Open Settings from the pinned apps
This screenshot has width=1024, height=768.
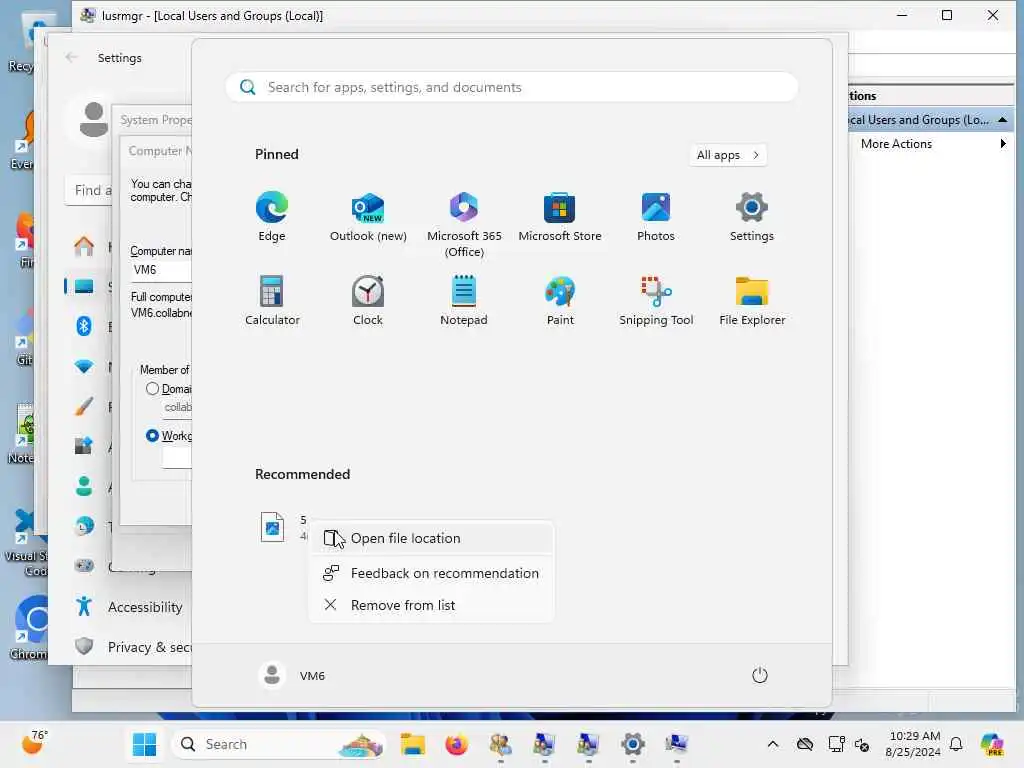point(752,217)
